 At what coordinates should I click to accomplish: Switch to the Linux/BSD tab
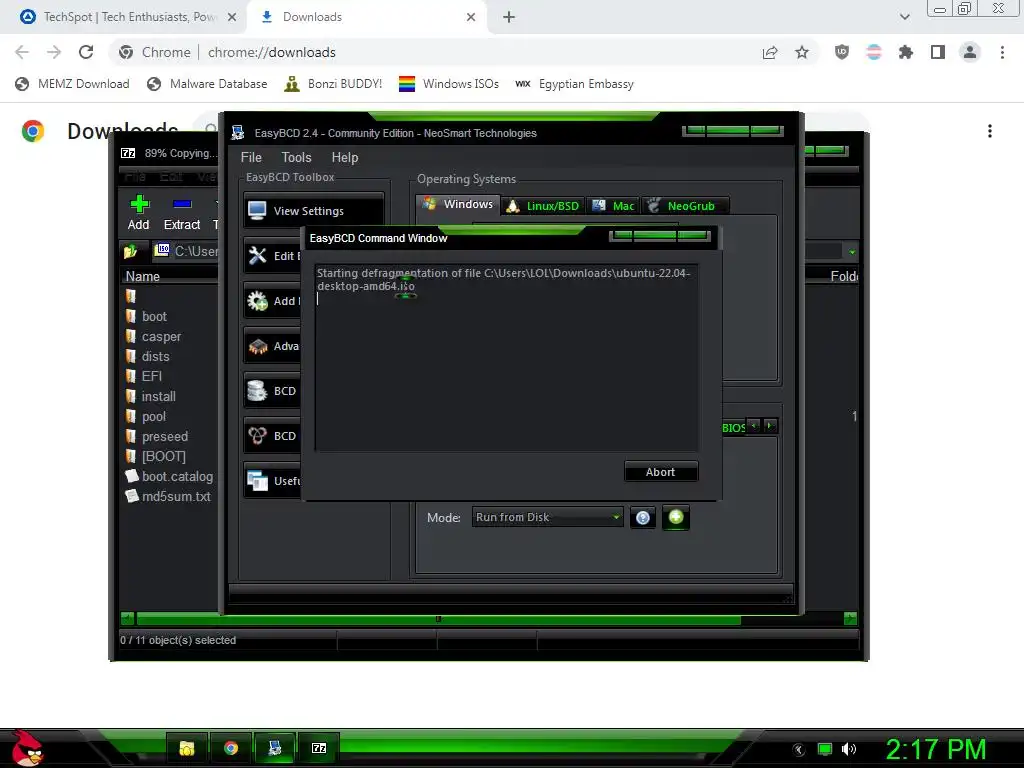pos(543,206)
